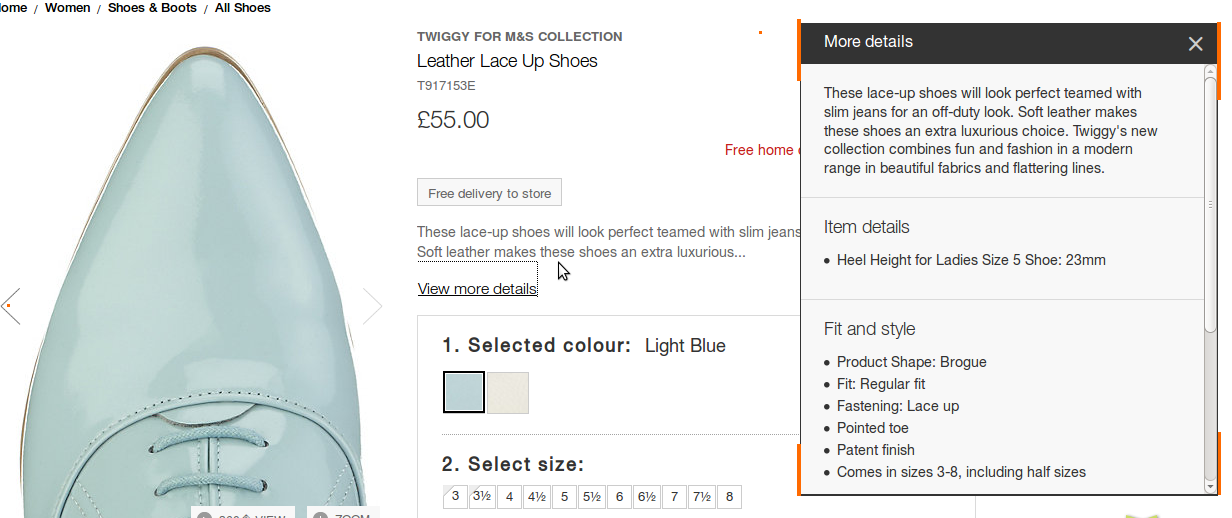This screenshot has height=518, width=1232.
Task: Click the large shoe product image
Action: pyautogui.click(x=190, y=250)
